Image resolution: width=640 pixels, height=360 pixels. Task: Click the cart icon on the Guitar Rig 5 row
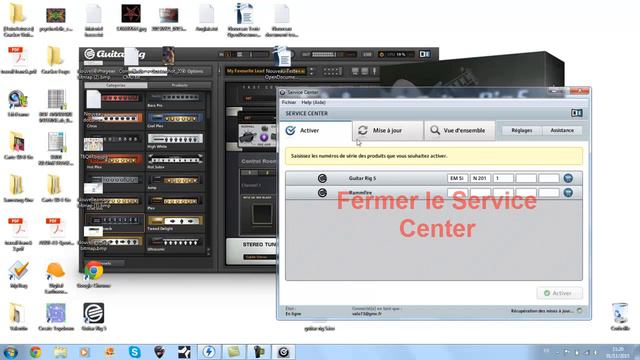568,178
